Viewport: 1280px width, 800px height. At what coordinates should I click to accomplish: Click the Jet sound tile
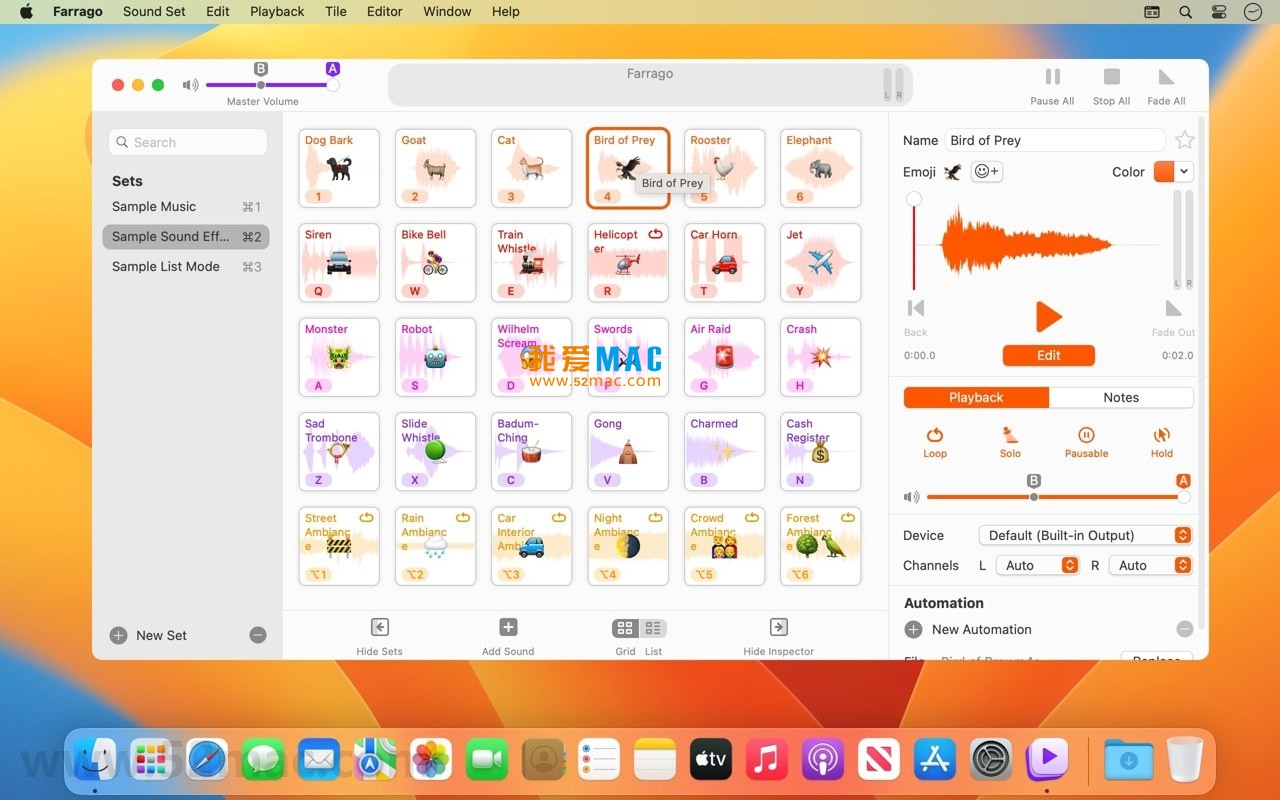pyautogui.click(x=820, y=262)
